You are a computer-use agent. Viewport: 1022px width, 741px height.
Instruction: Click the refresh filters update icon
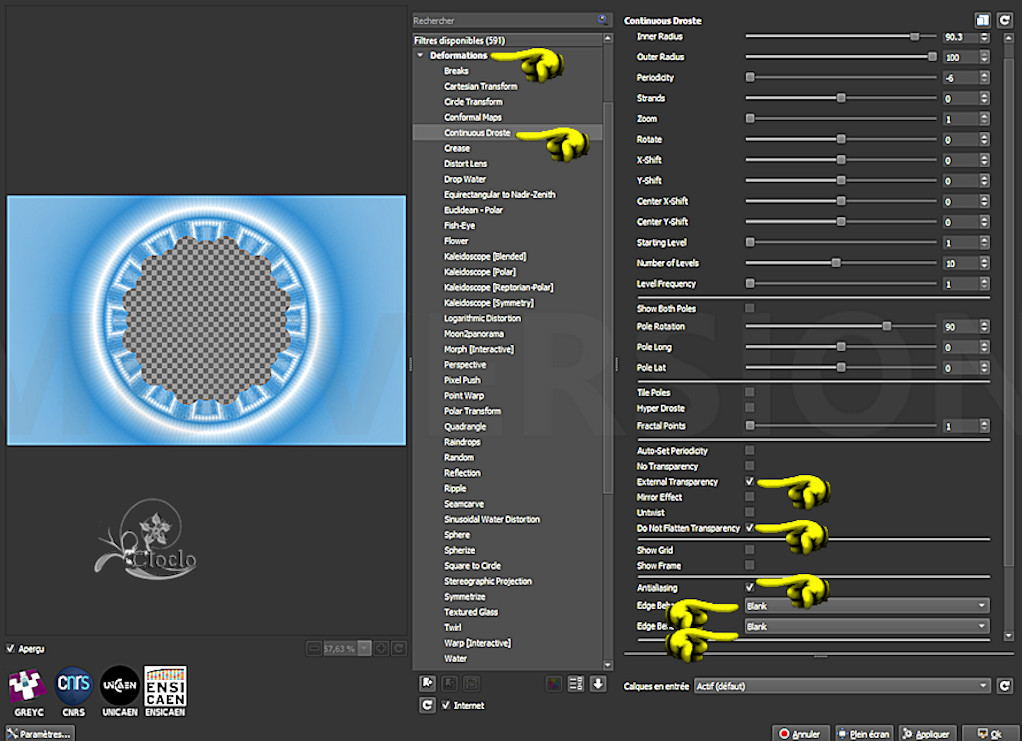click(x=428, y=705)
